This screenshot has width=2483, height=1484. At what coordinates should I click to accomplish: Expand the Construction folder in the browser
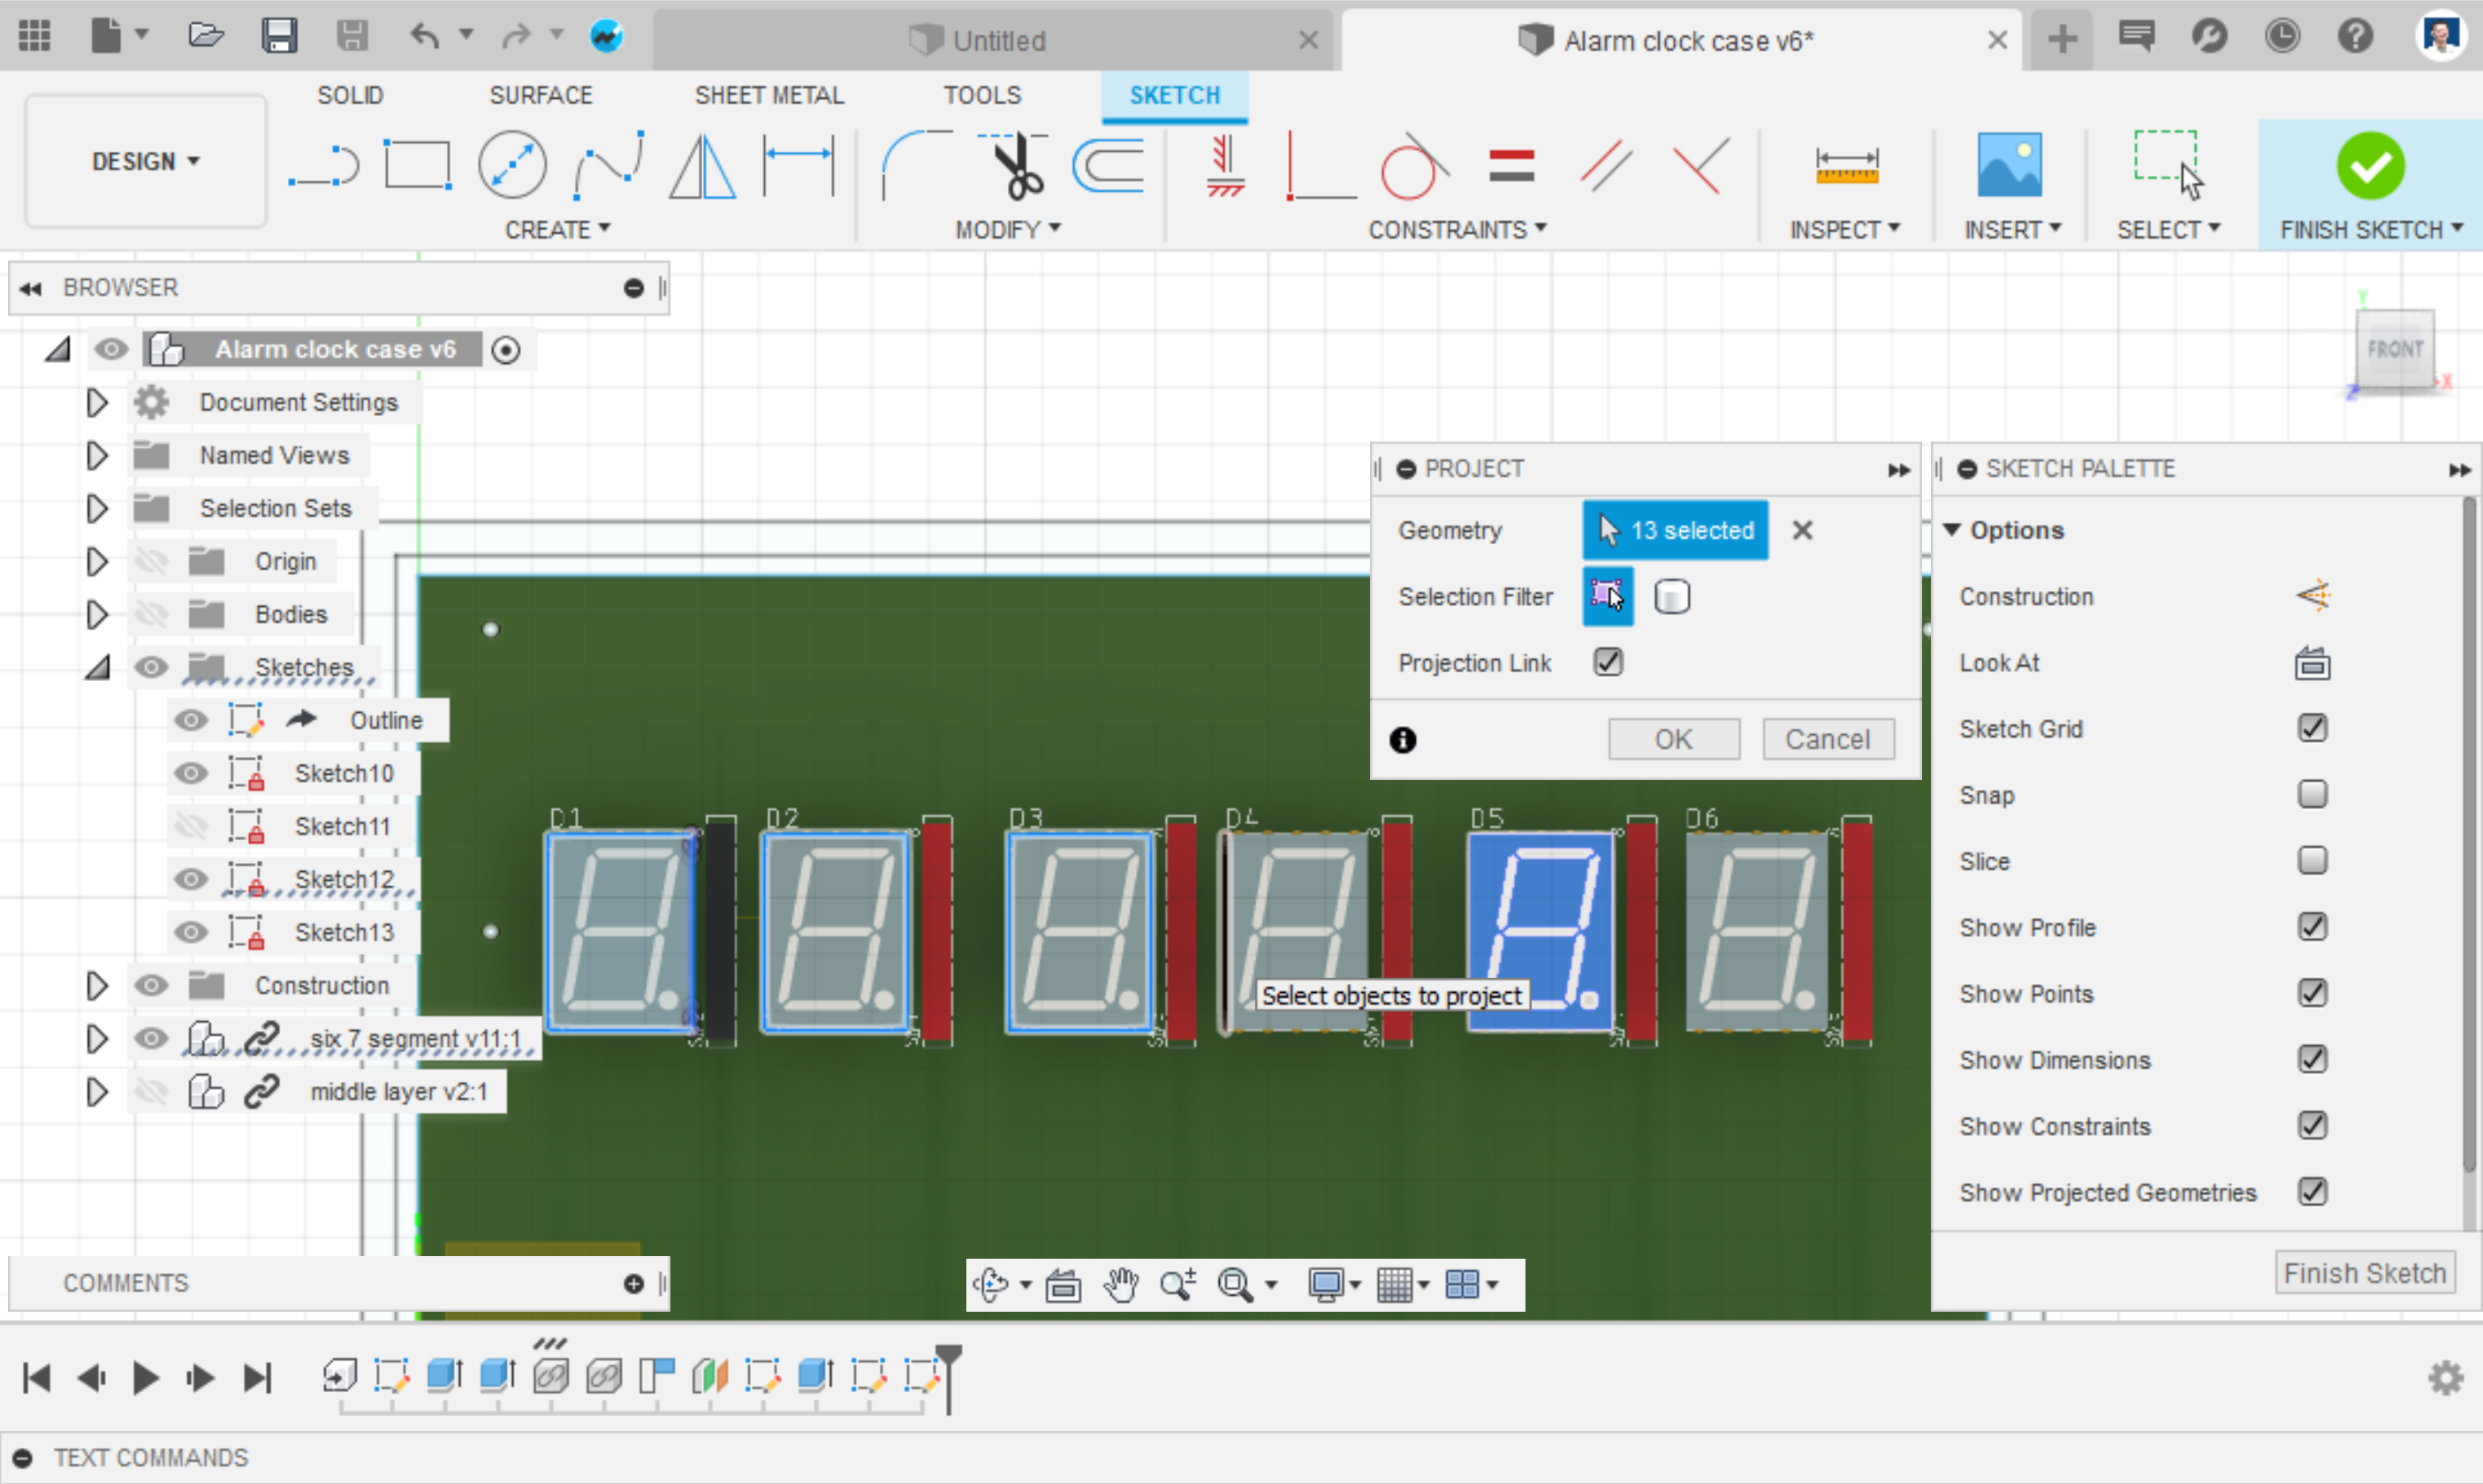pos(96,986)
